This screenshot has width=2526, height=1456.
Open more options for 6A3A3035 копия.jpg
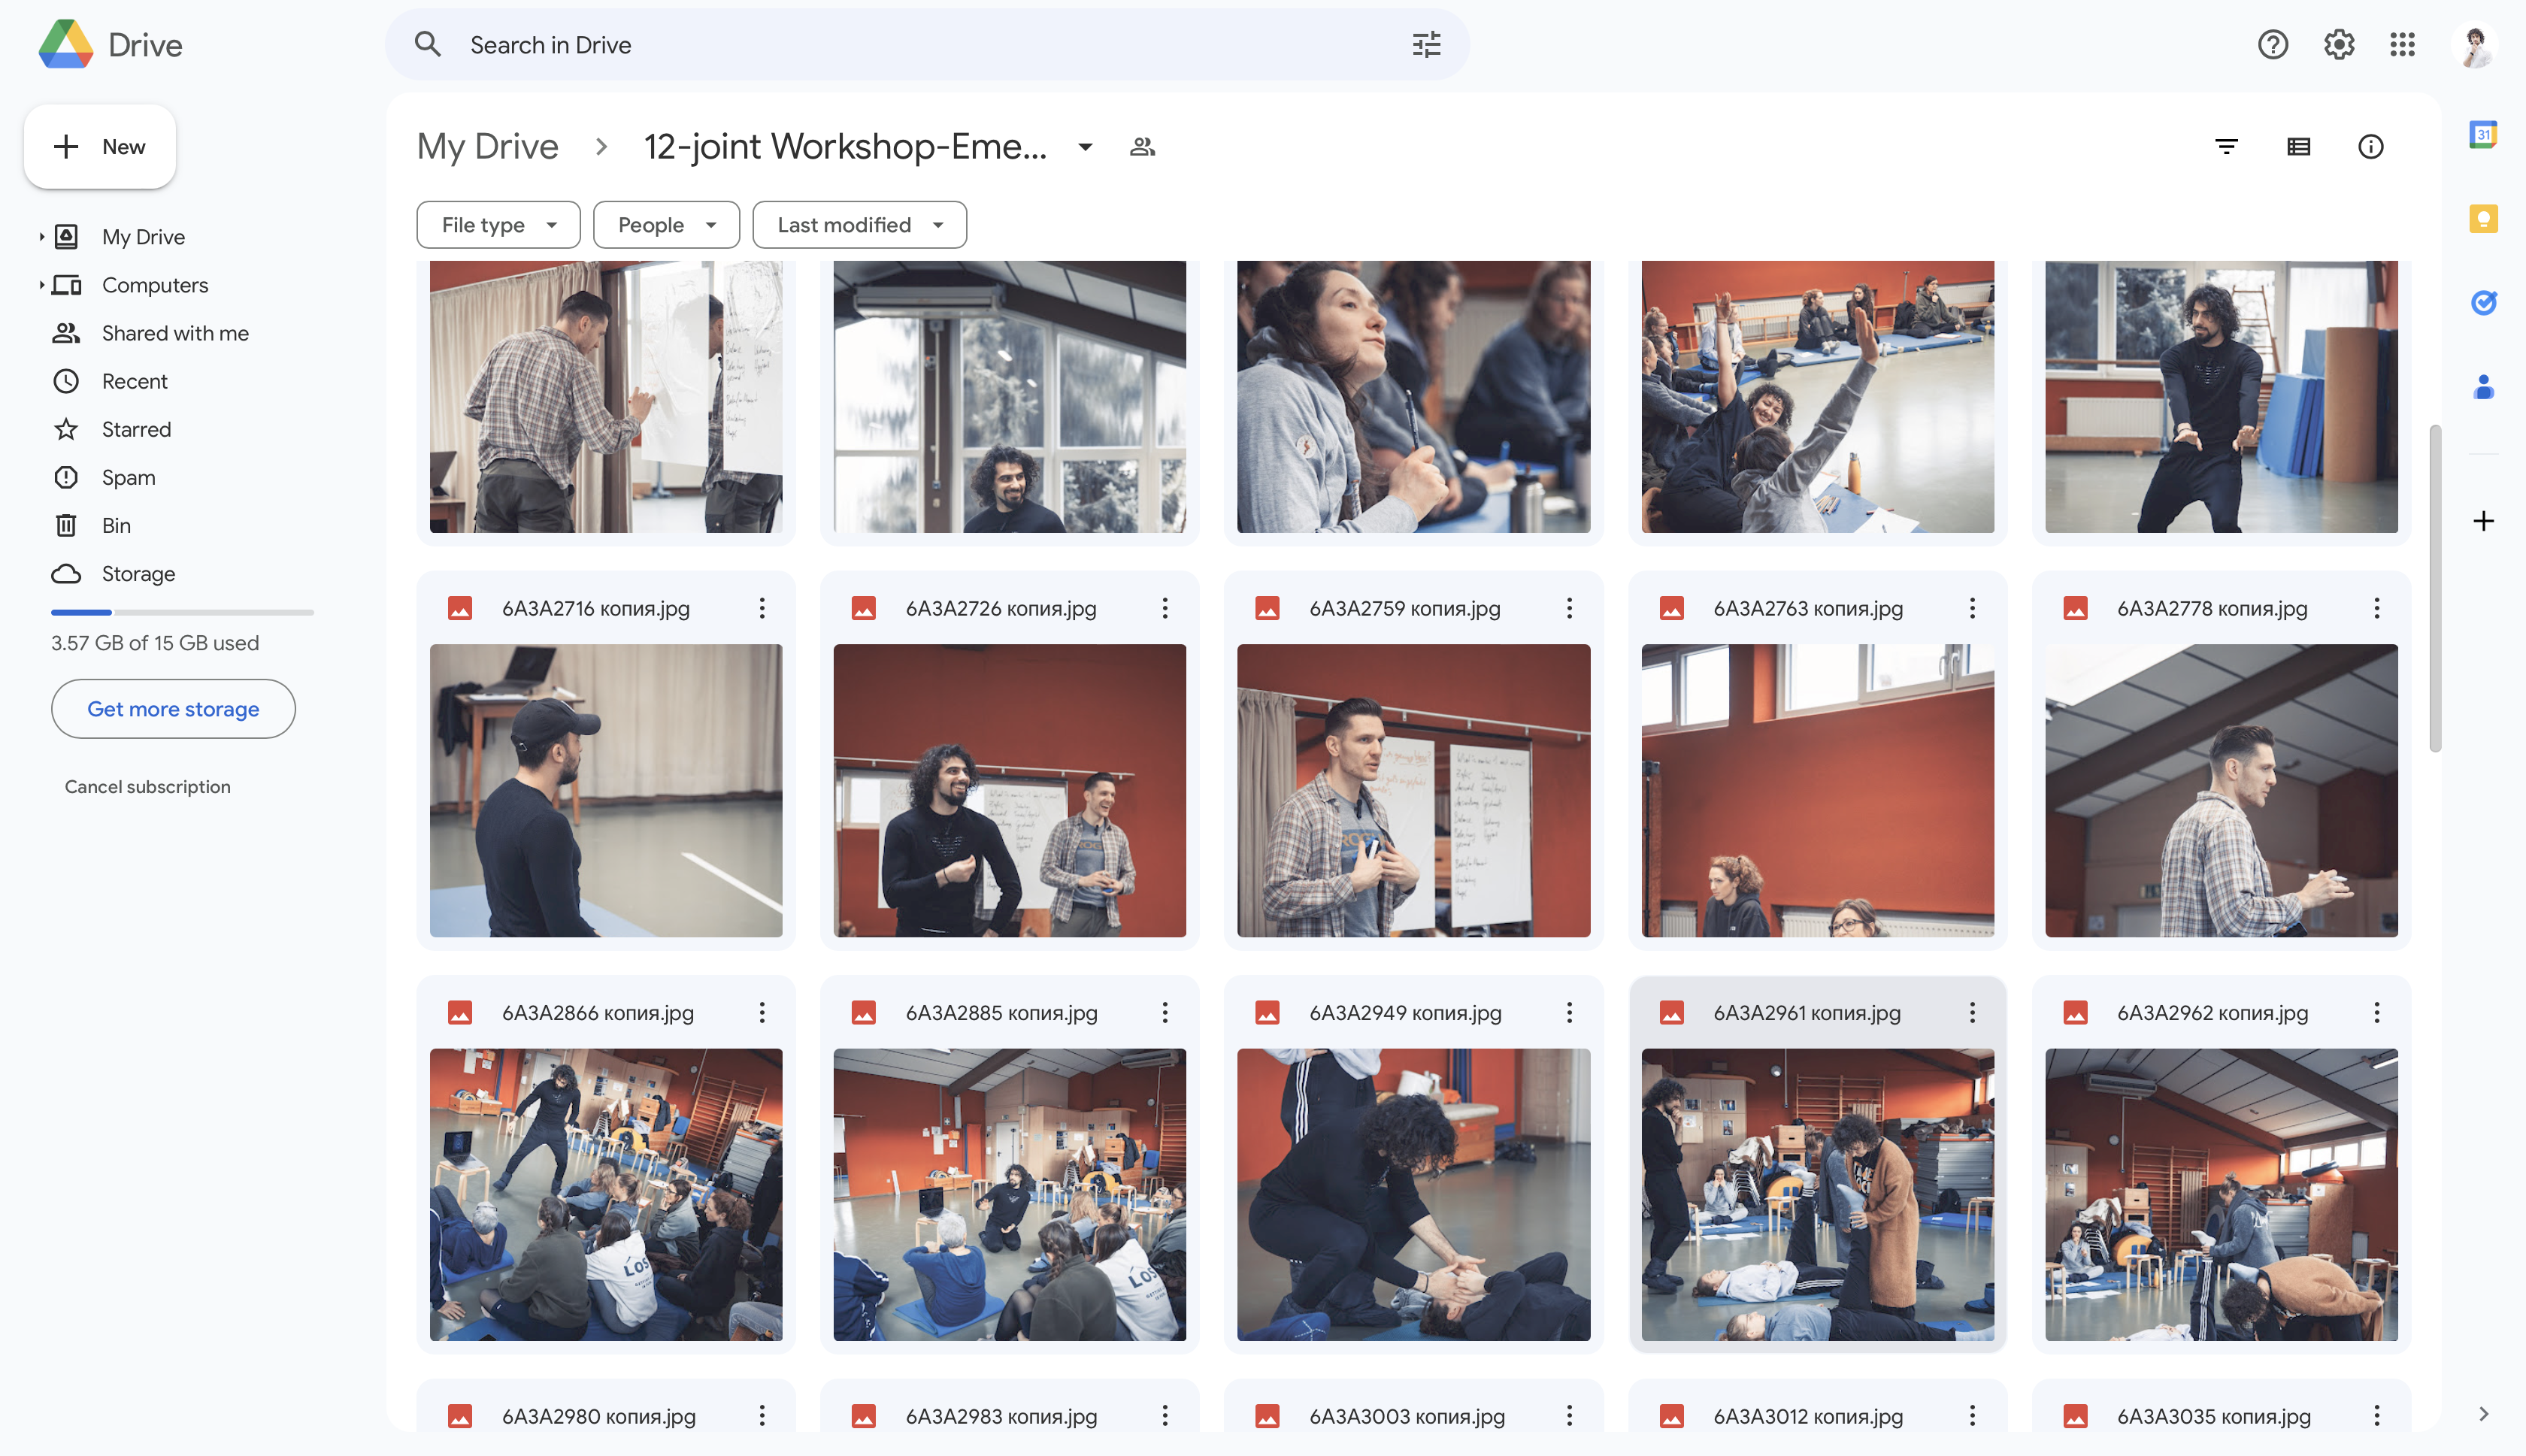tap(2376, 1415)
